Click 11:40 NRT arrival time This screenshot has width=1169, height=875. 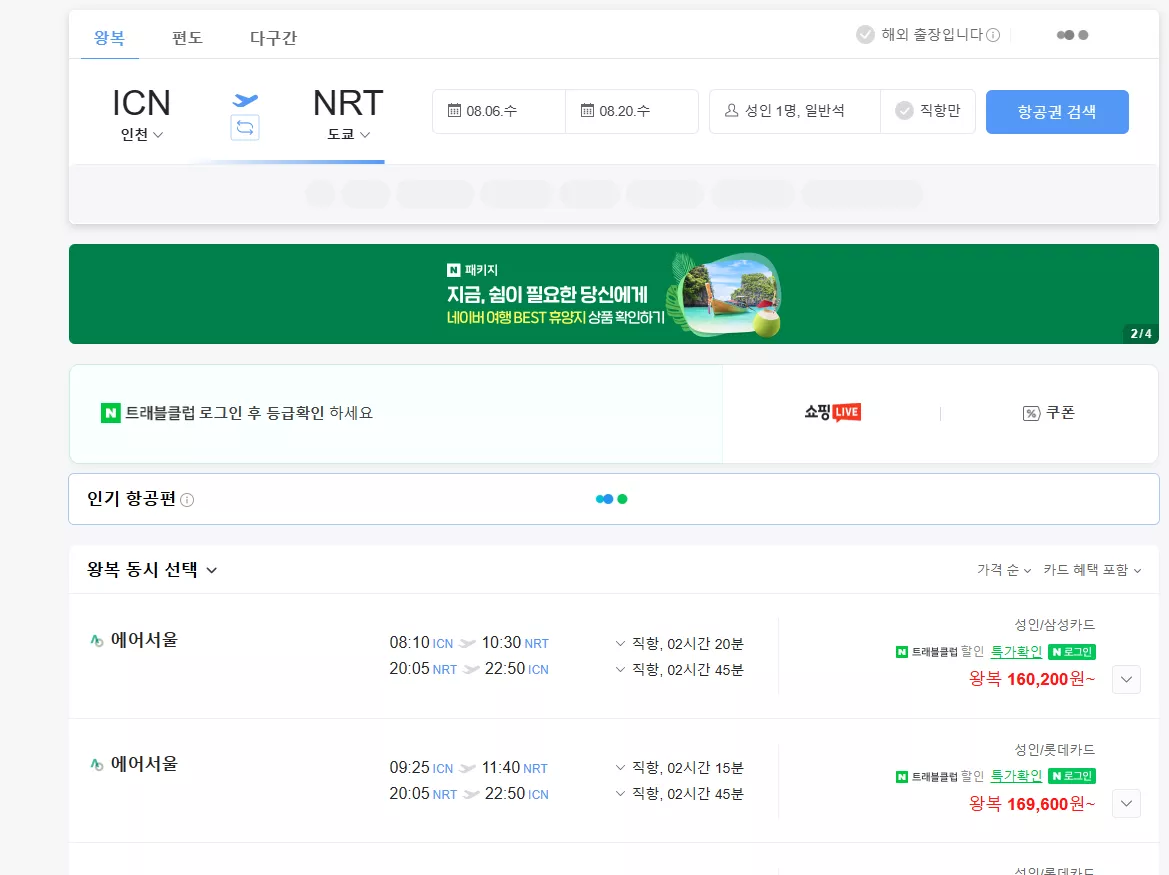[514, 767]
